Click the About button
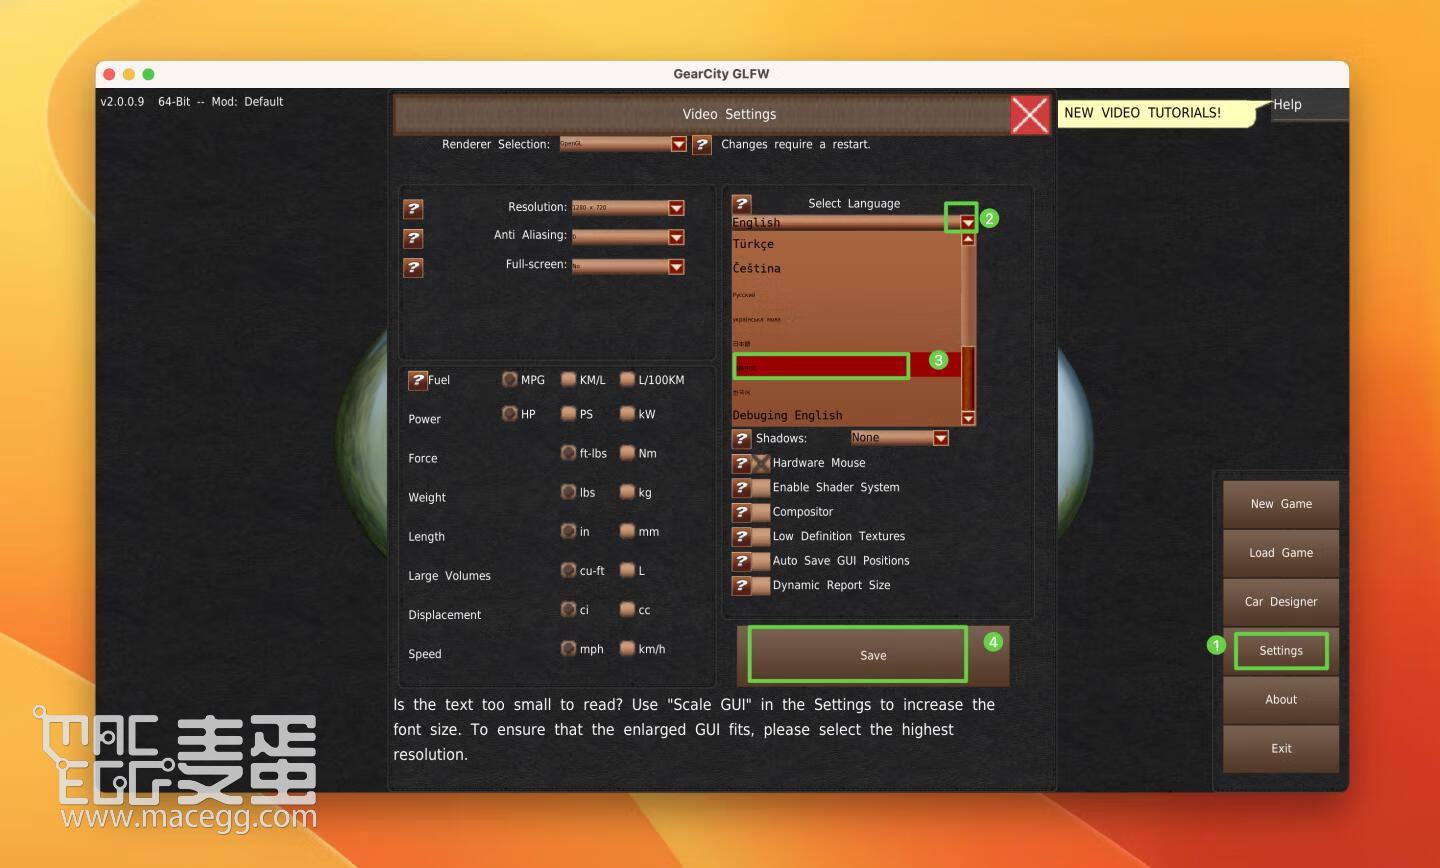The image size is (1440, 868). (x=1281, y=700)
